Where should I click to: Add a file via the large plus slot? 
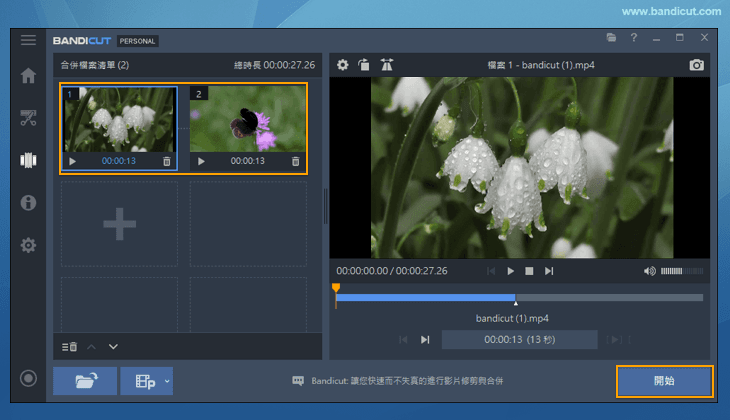(x=119, y=224)
